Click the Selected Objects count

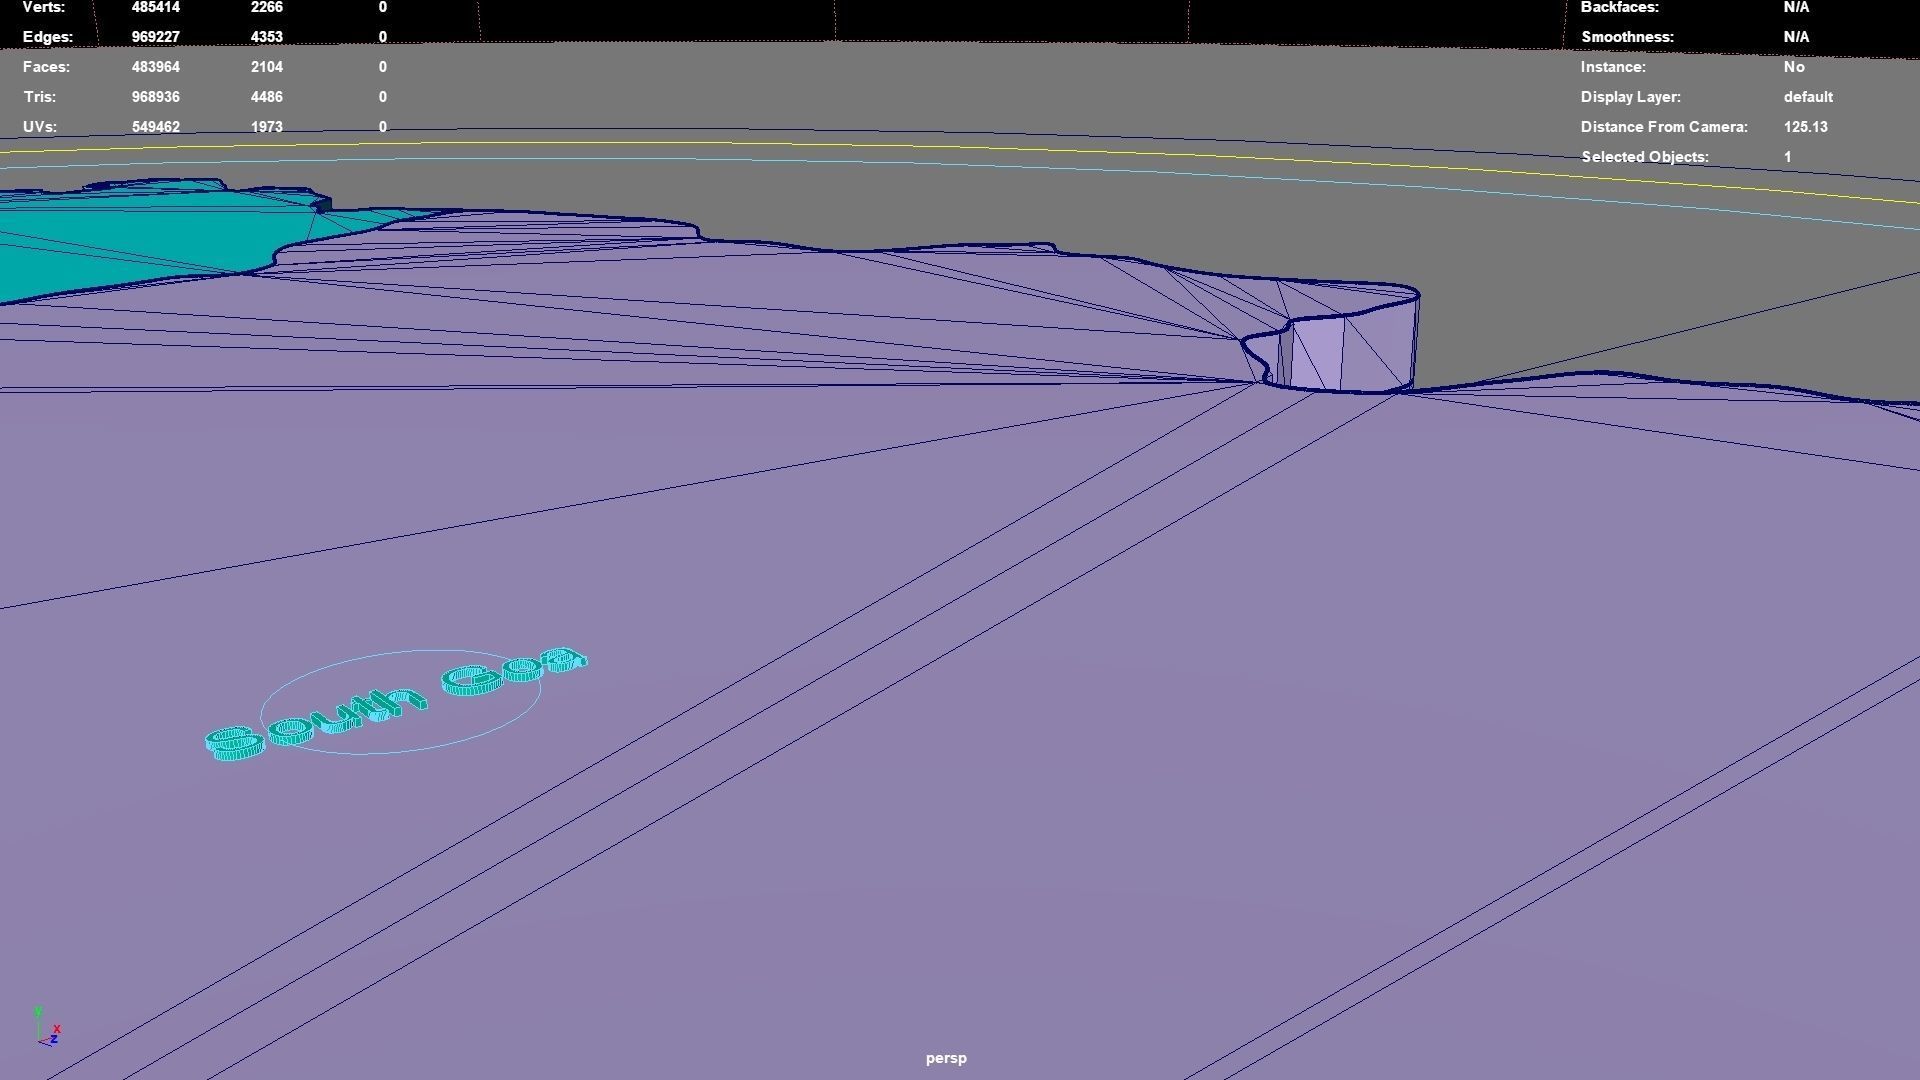tap(1787, 157)
